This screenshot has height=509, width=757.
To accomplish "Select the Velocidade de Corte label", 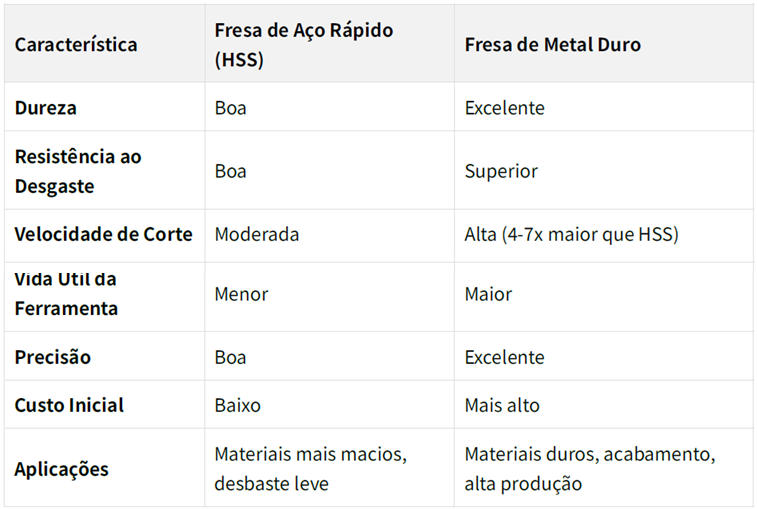I will 103,235.
